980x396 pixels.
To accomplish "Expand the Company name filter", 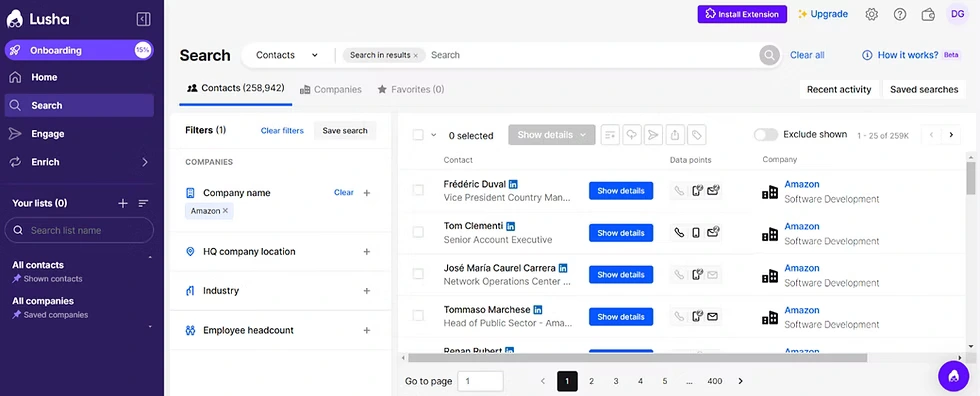I will point(367,193).
